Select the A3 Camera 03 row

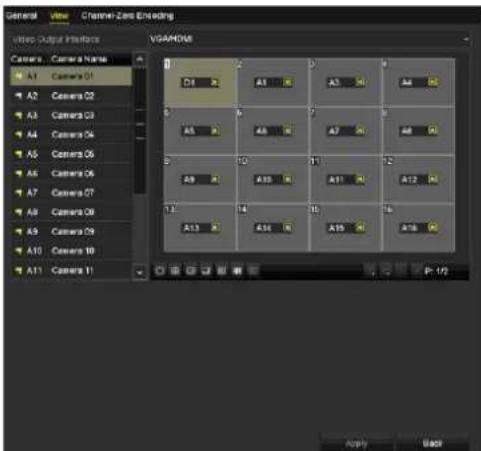[71, 115]
